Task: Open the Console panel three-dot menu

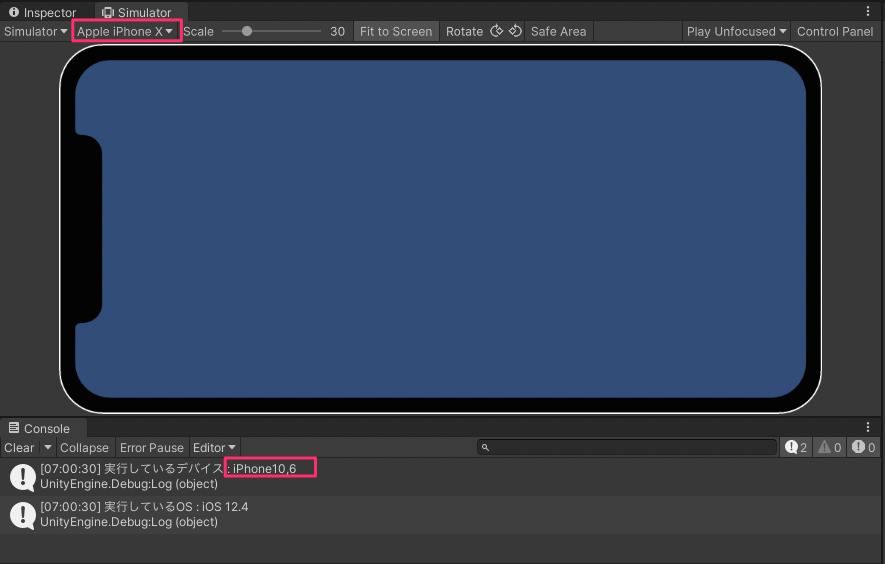Action: coord(868,427)
